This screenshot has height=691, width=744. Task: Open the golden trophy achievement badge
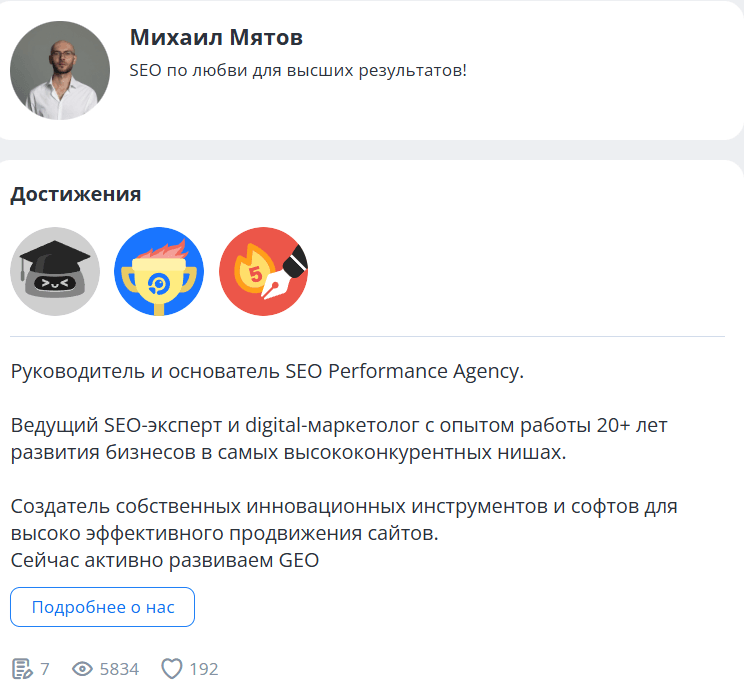click(x=159, y=272)
